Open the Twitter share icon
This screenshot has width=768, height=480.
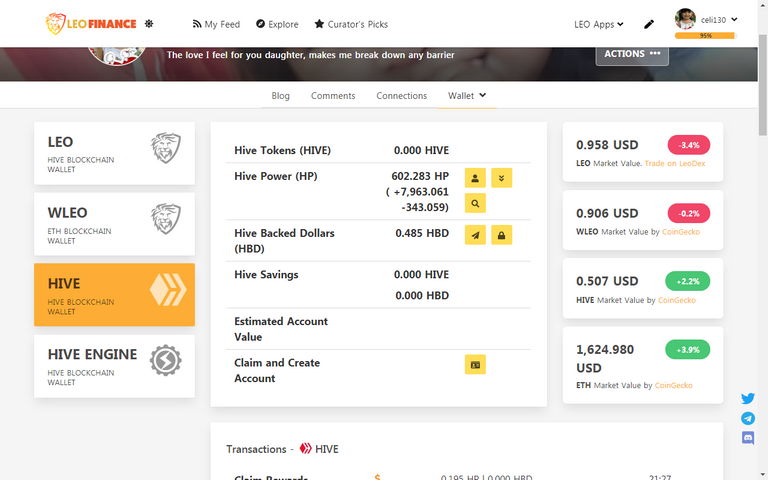tap(748, 398)
